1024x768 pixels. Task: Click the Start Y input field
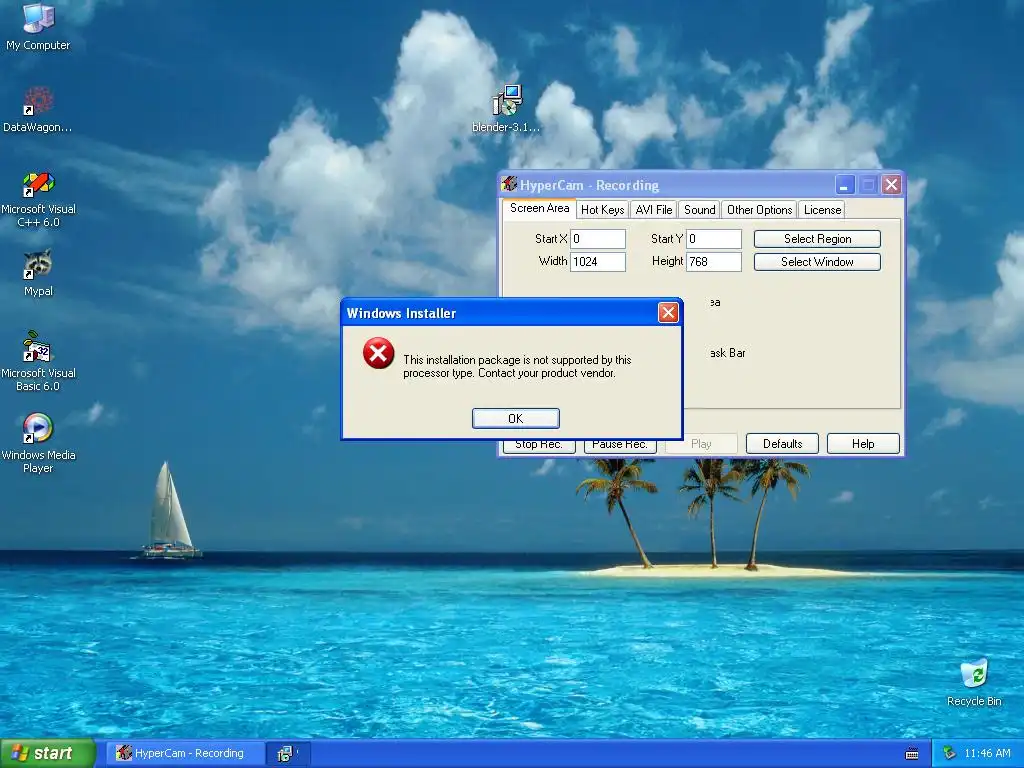pos(714,239)
